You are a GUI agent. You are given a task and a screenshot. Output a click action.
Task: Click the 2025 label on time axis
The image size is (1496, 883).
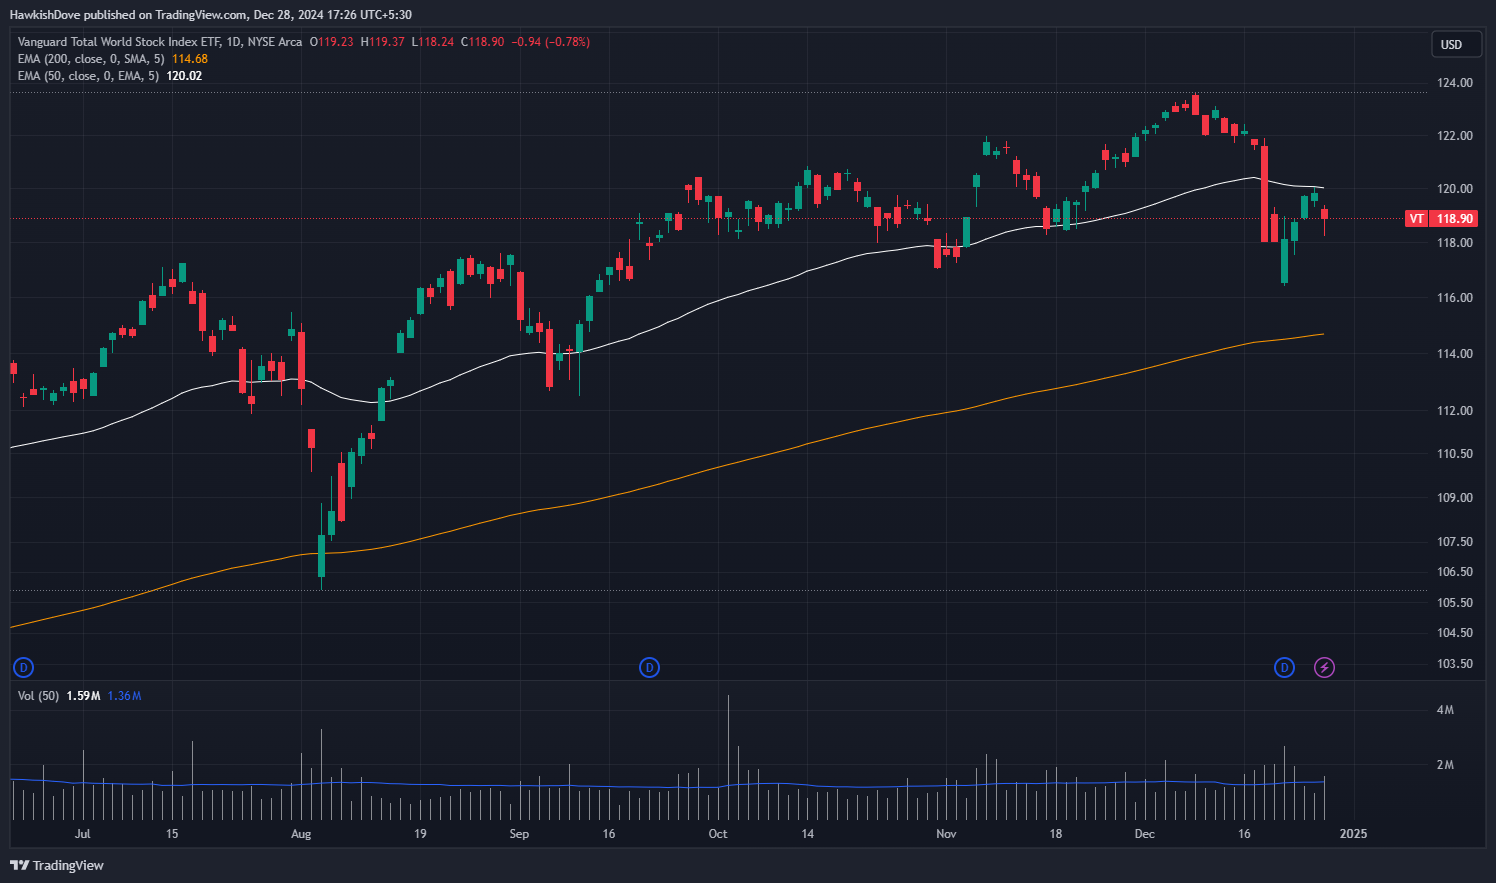click(x=1353, y=833)
